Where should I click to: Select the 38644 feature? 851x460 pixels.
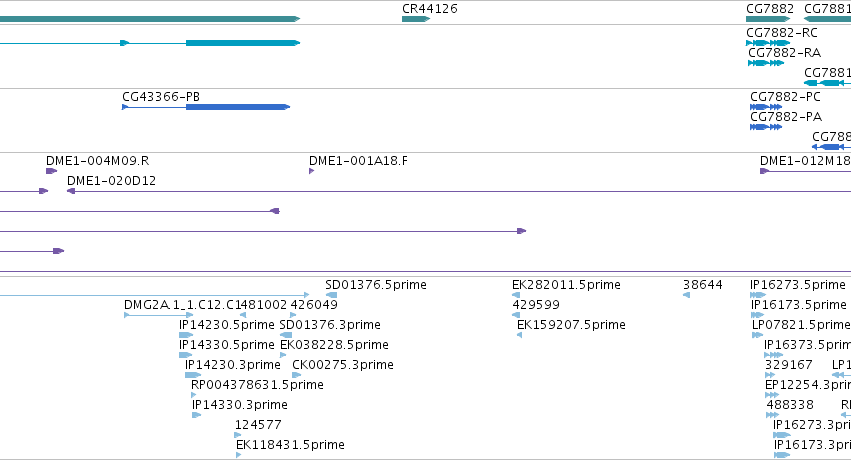tap(687, 295)
